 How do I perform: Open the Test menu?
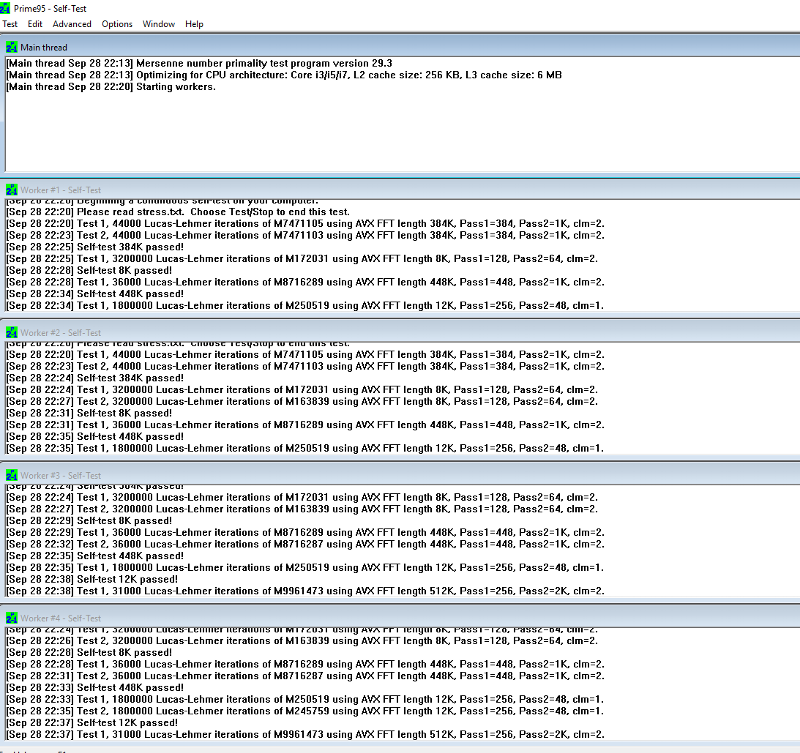pyautogui.click(x=10, y=24)
